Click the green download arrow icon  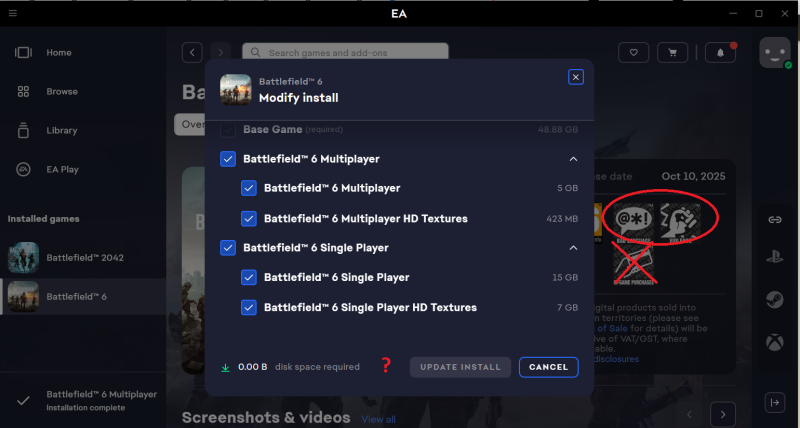click(225, 367)
